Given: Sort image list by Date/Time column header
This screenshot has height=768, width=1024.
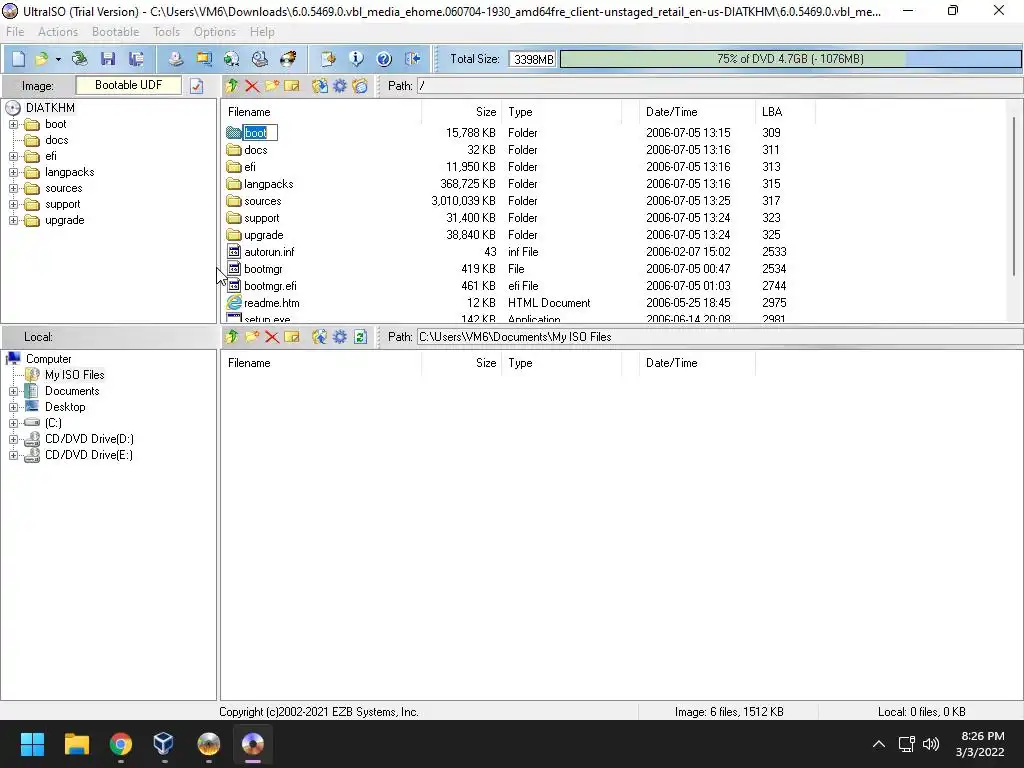Looking at the screenshot, I should [x=697, y=112].
